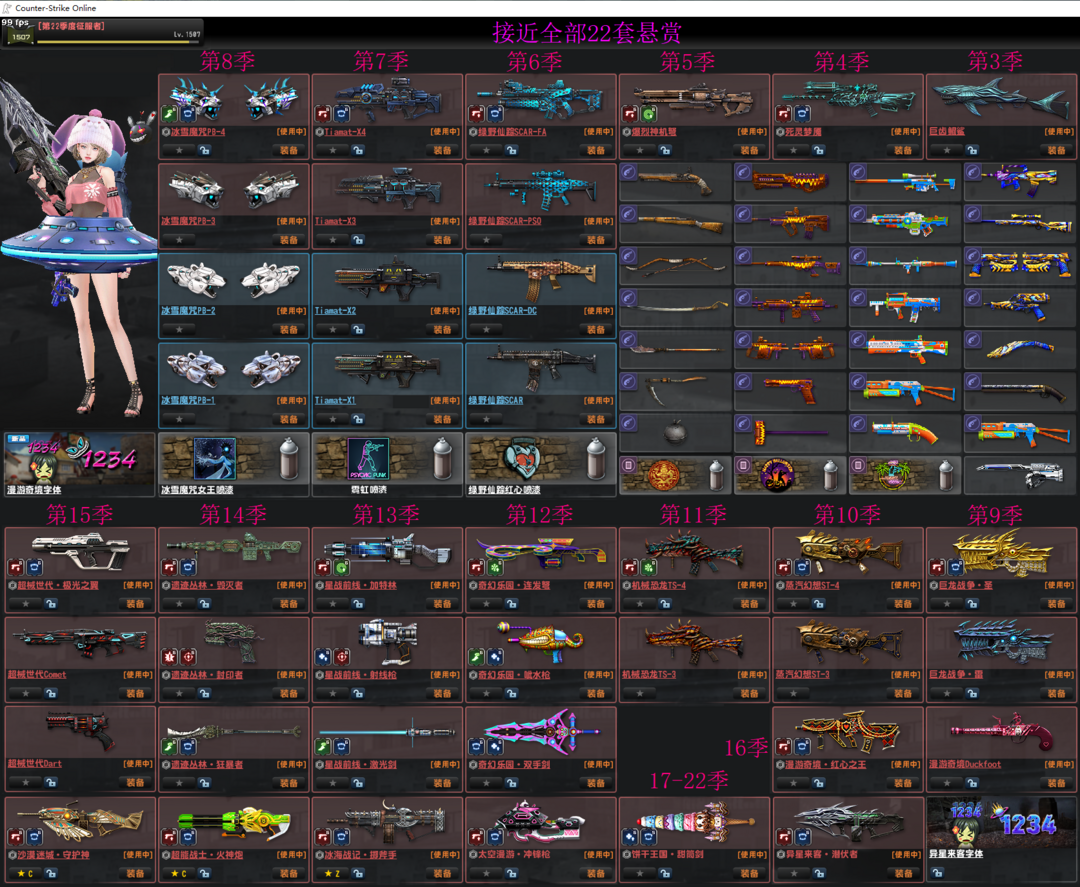Click 装备 button on Tiamat-X1

pyautogui.click(x=443, y=419)
